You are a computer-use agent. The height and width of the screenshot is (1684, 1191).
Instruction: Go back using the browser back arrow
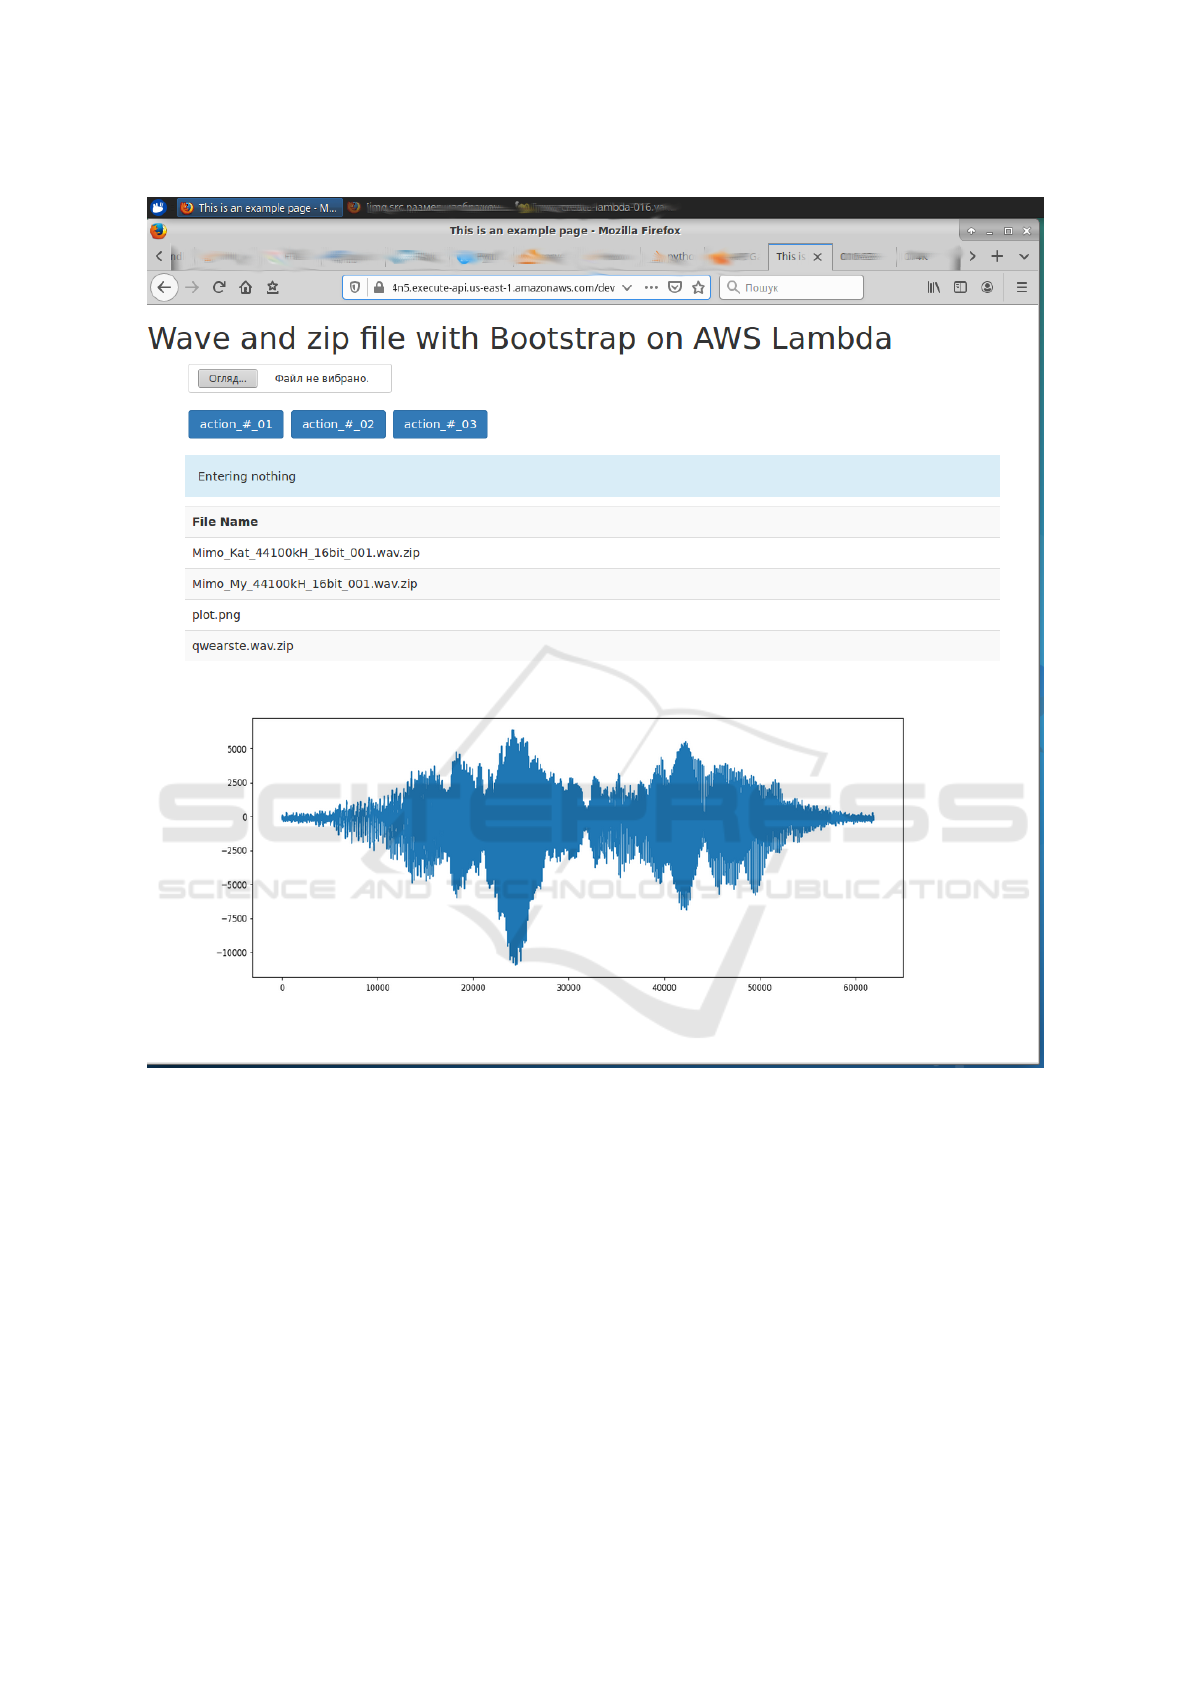(x=164, y=287)
